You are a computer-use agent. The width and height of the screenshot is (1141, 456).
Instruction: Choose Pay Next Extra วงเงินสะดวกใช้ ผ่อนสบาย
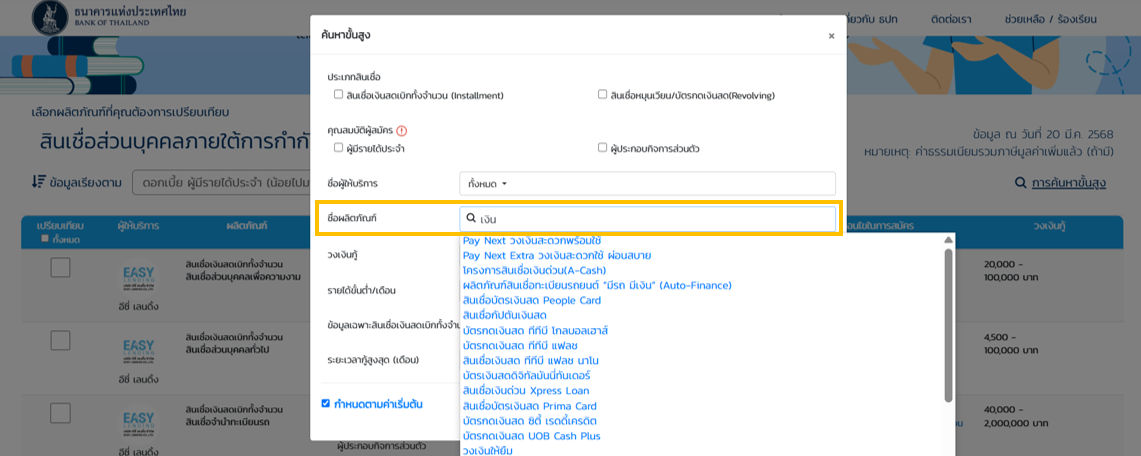click(557, 255)
